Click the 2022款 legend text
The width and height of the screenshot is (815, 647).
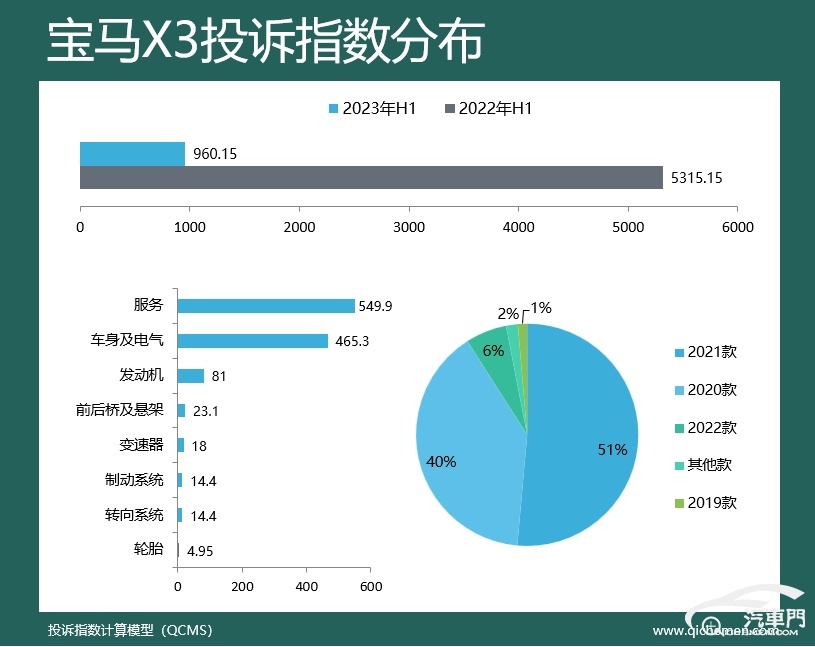tap(712, 428)
